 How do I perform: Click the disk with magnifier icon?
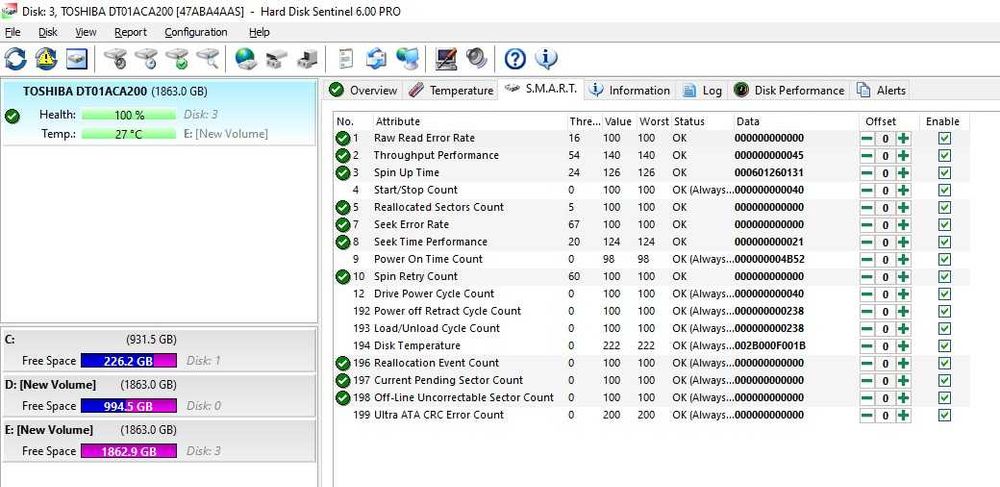[x=208, y=59]
